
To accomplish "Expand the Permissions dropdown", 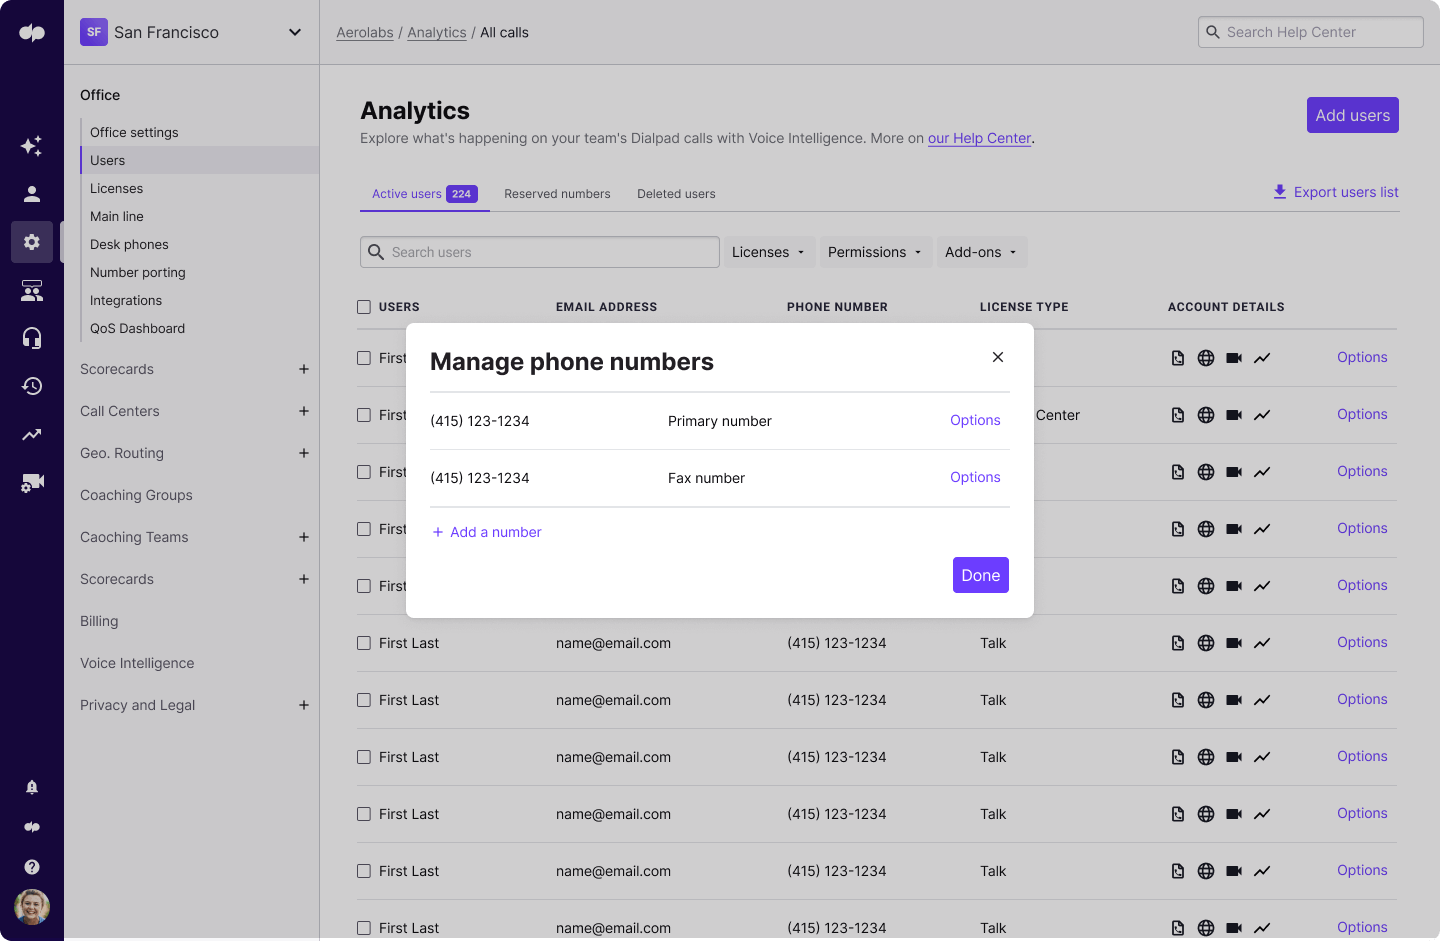I will [x=875, y=252].
